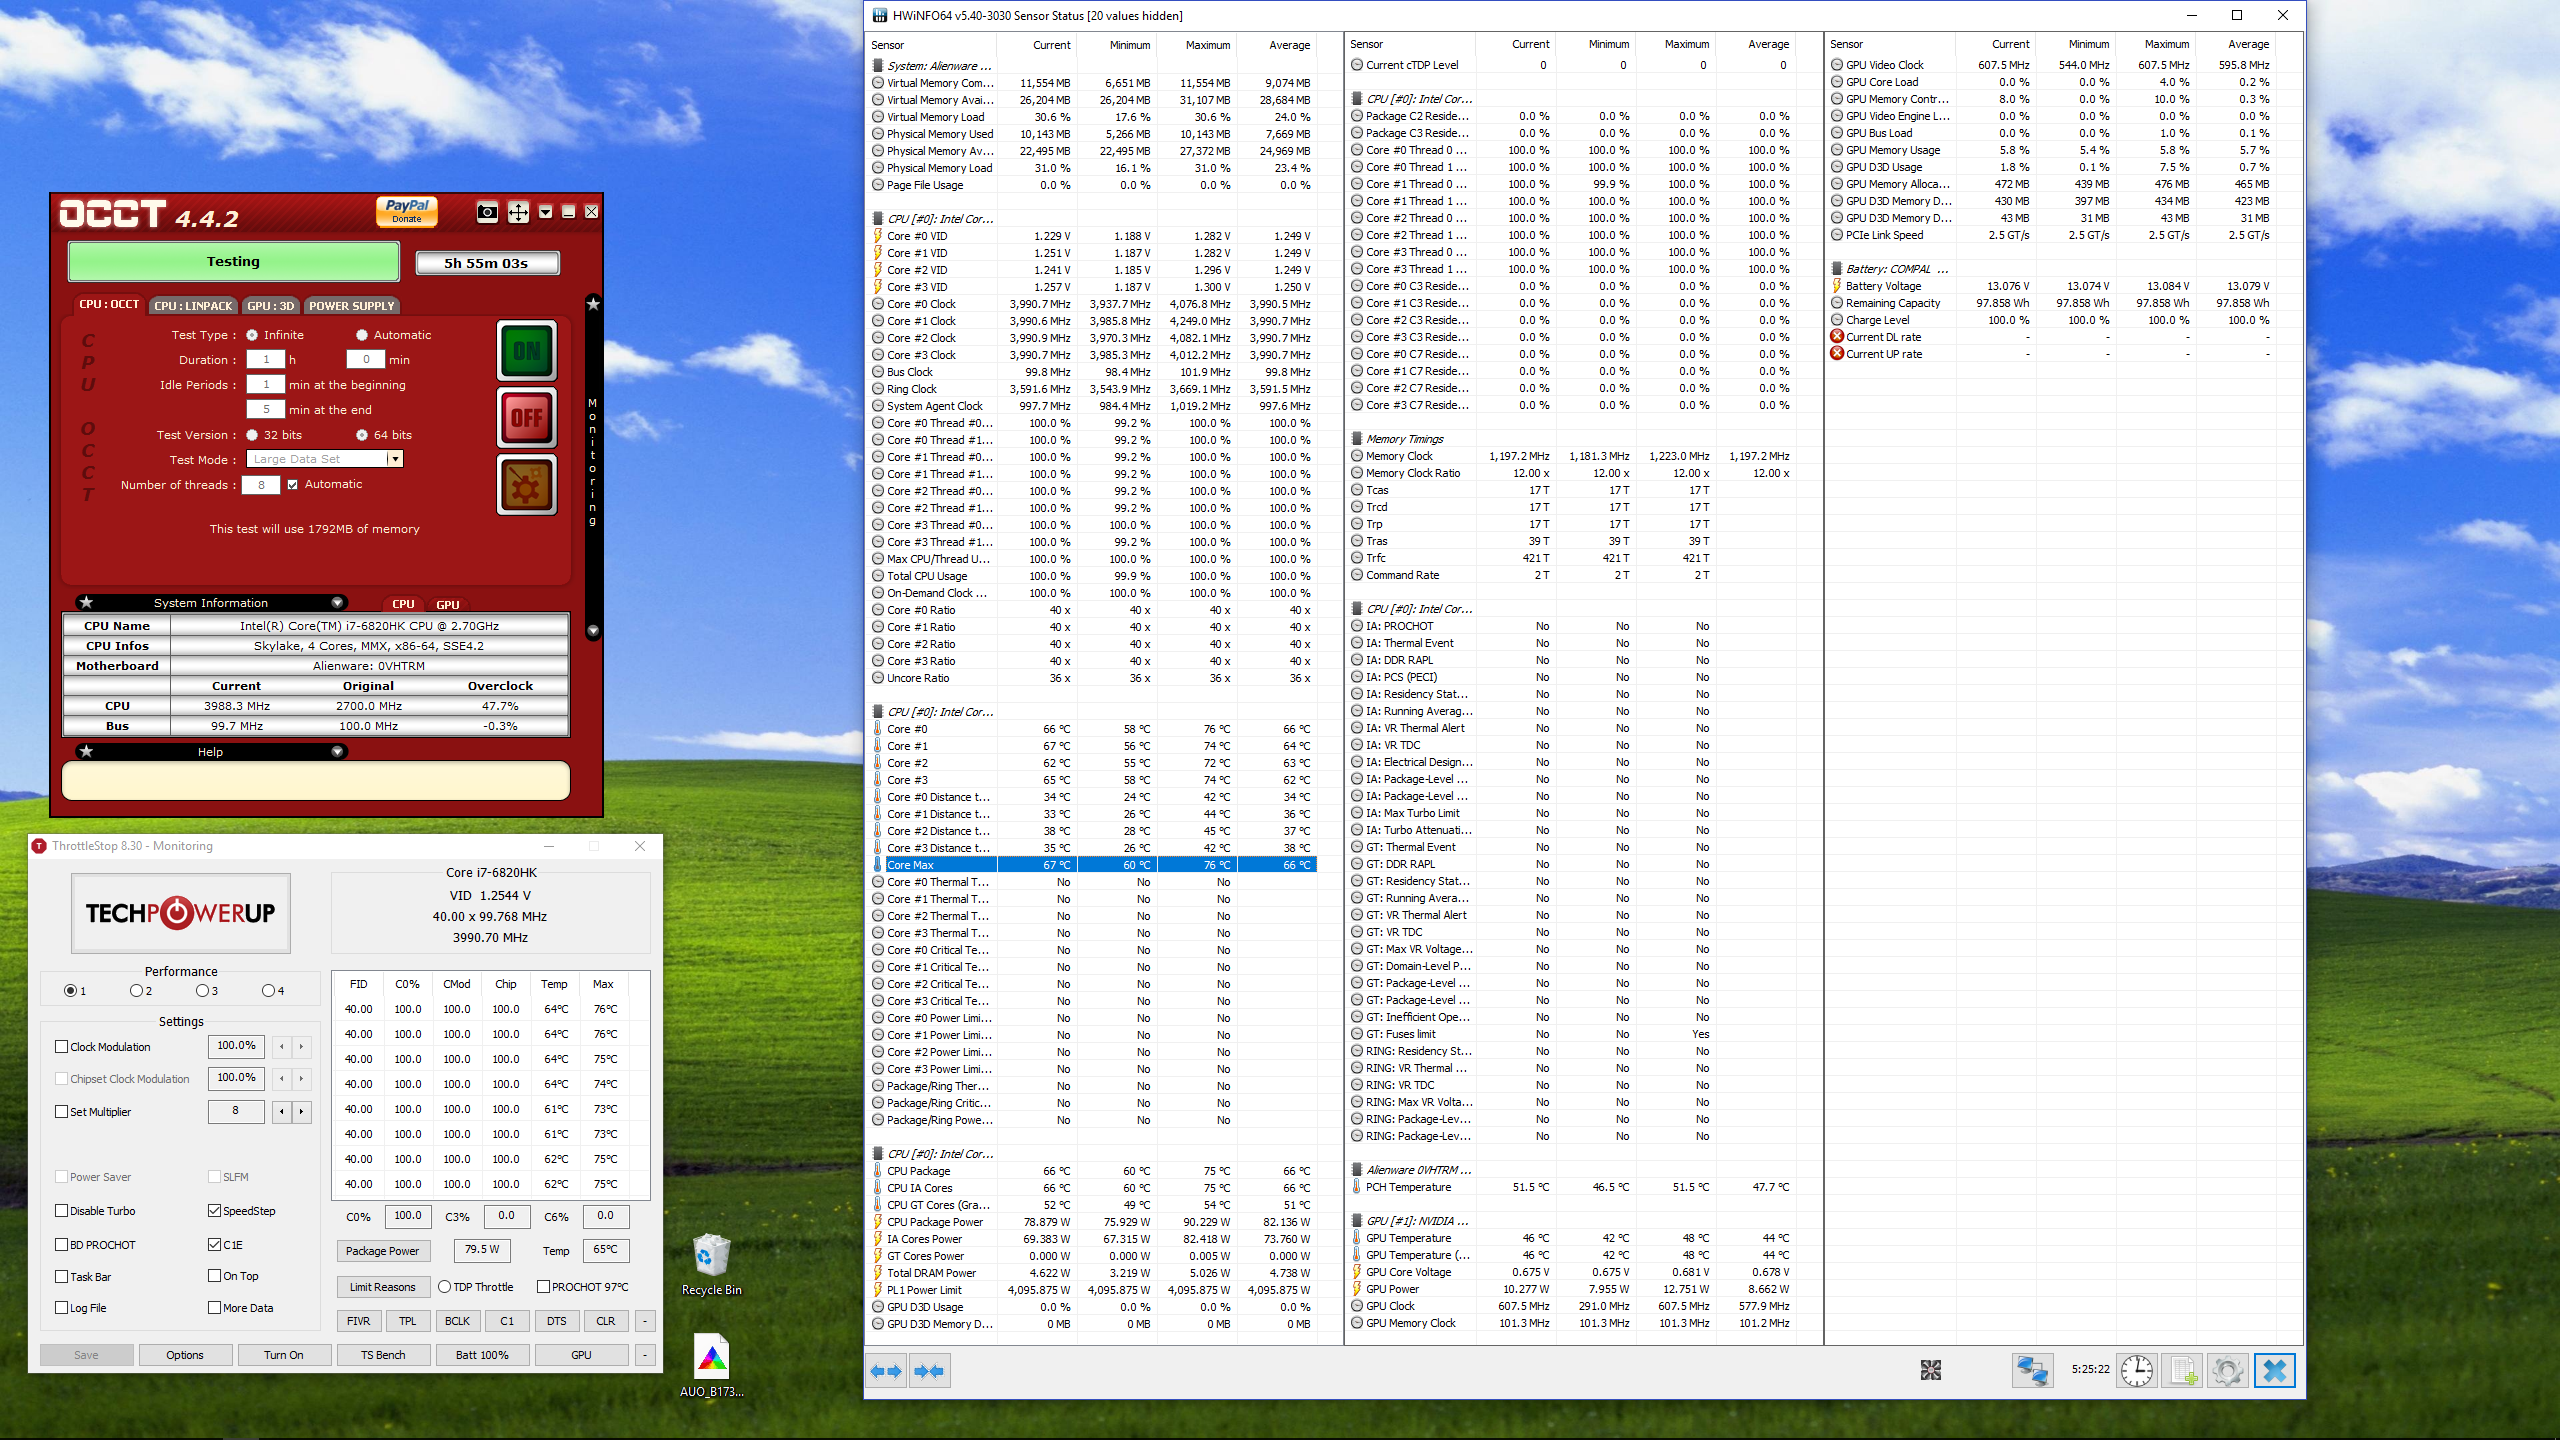Click the Core #0 temperature thermometer icon
2560x1440 pixels.
(x=878, y=729)
